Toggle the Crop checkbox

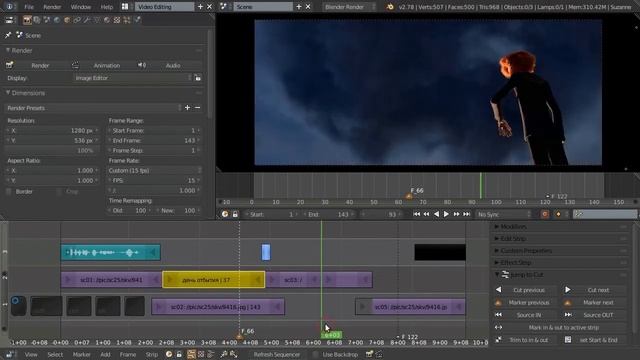[59, 191]
